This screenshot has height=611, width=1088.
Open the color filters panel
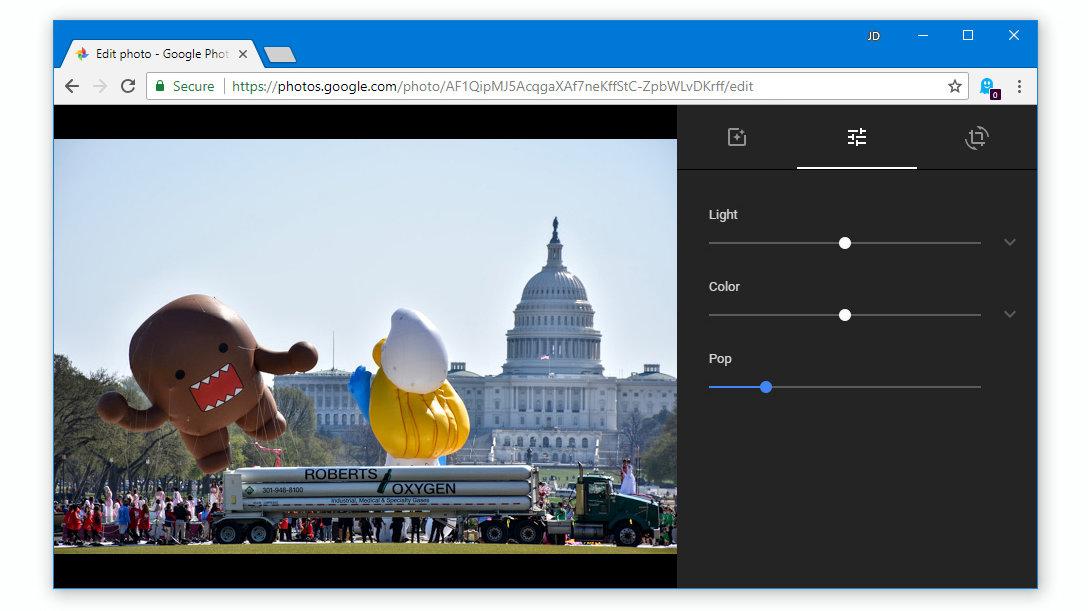(x=736, y=138)
